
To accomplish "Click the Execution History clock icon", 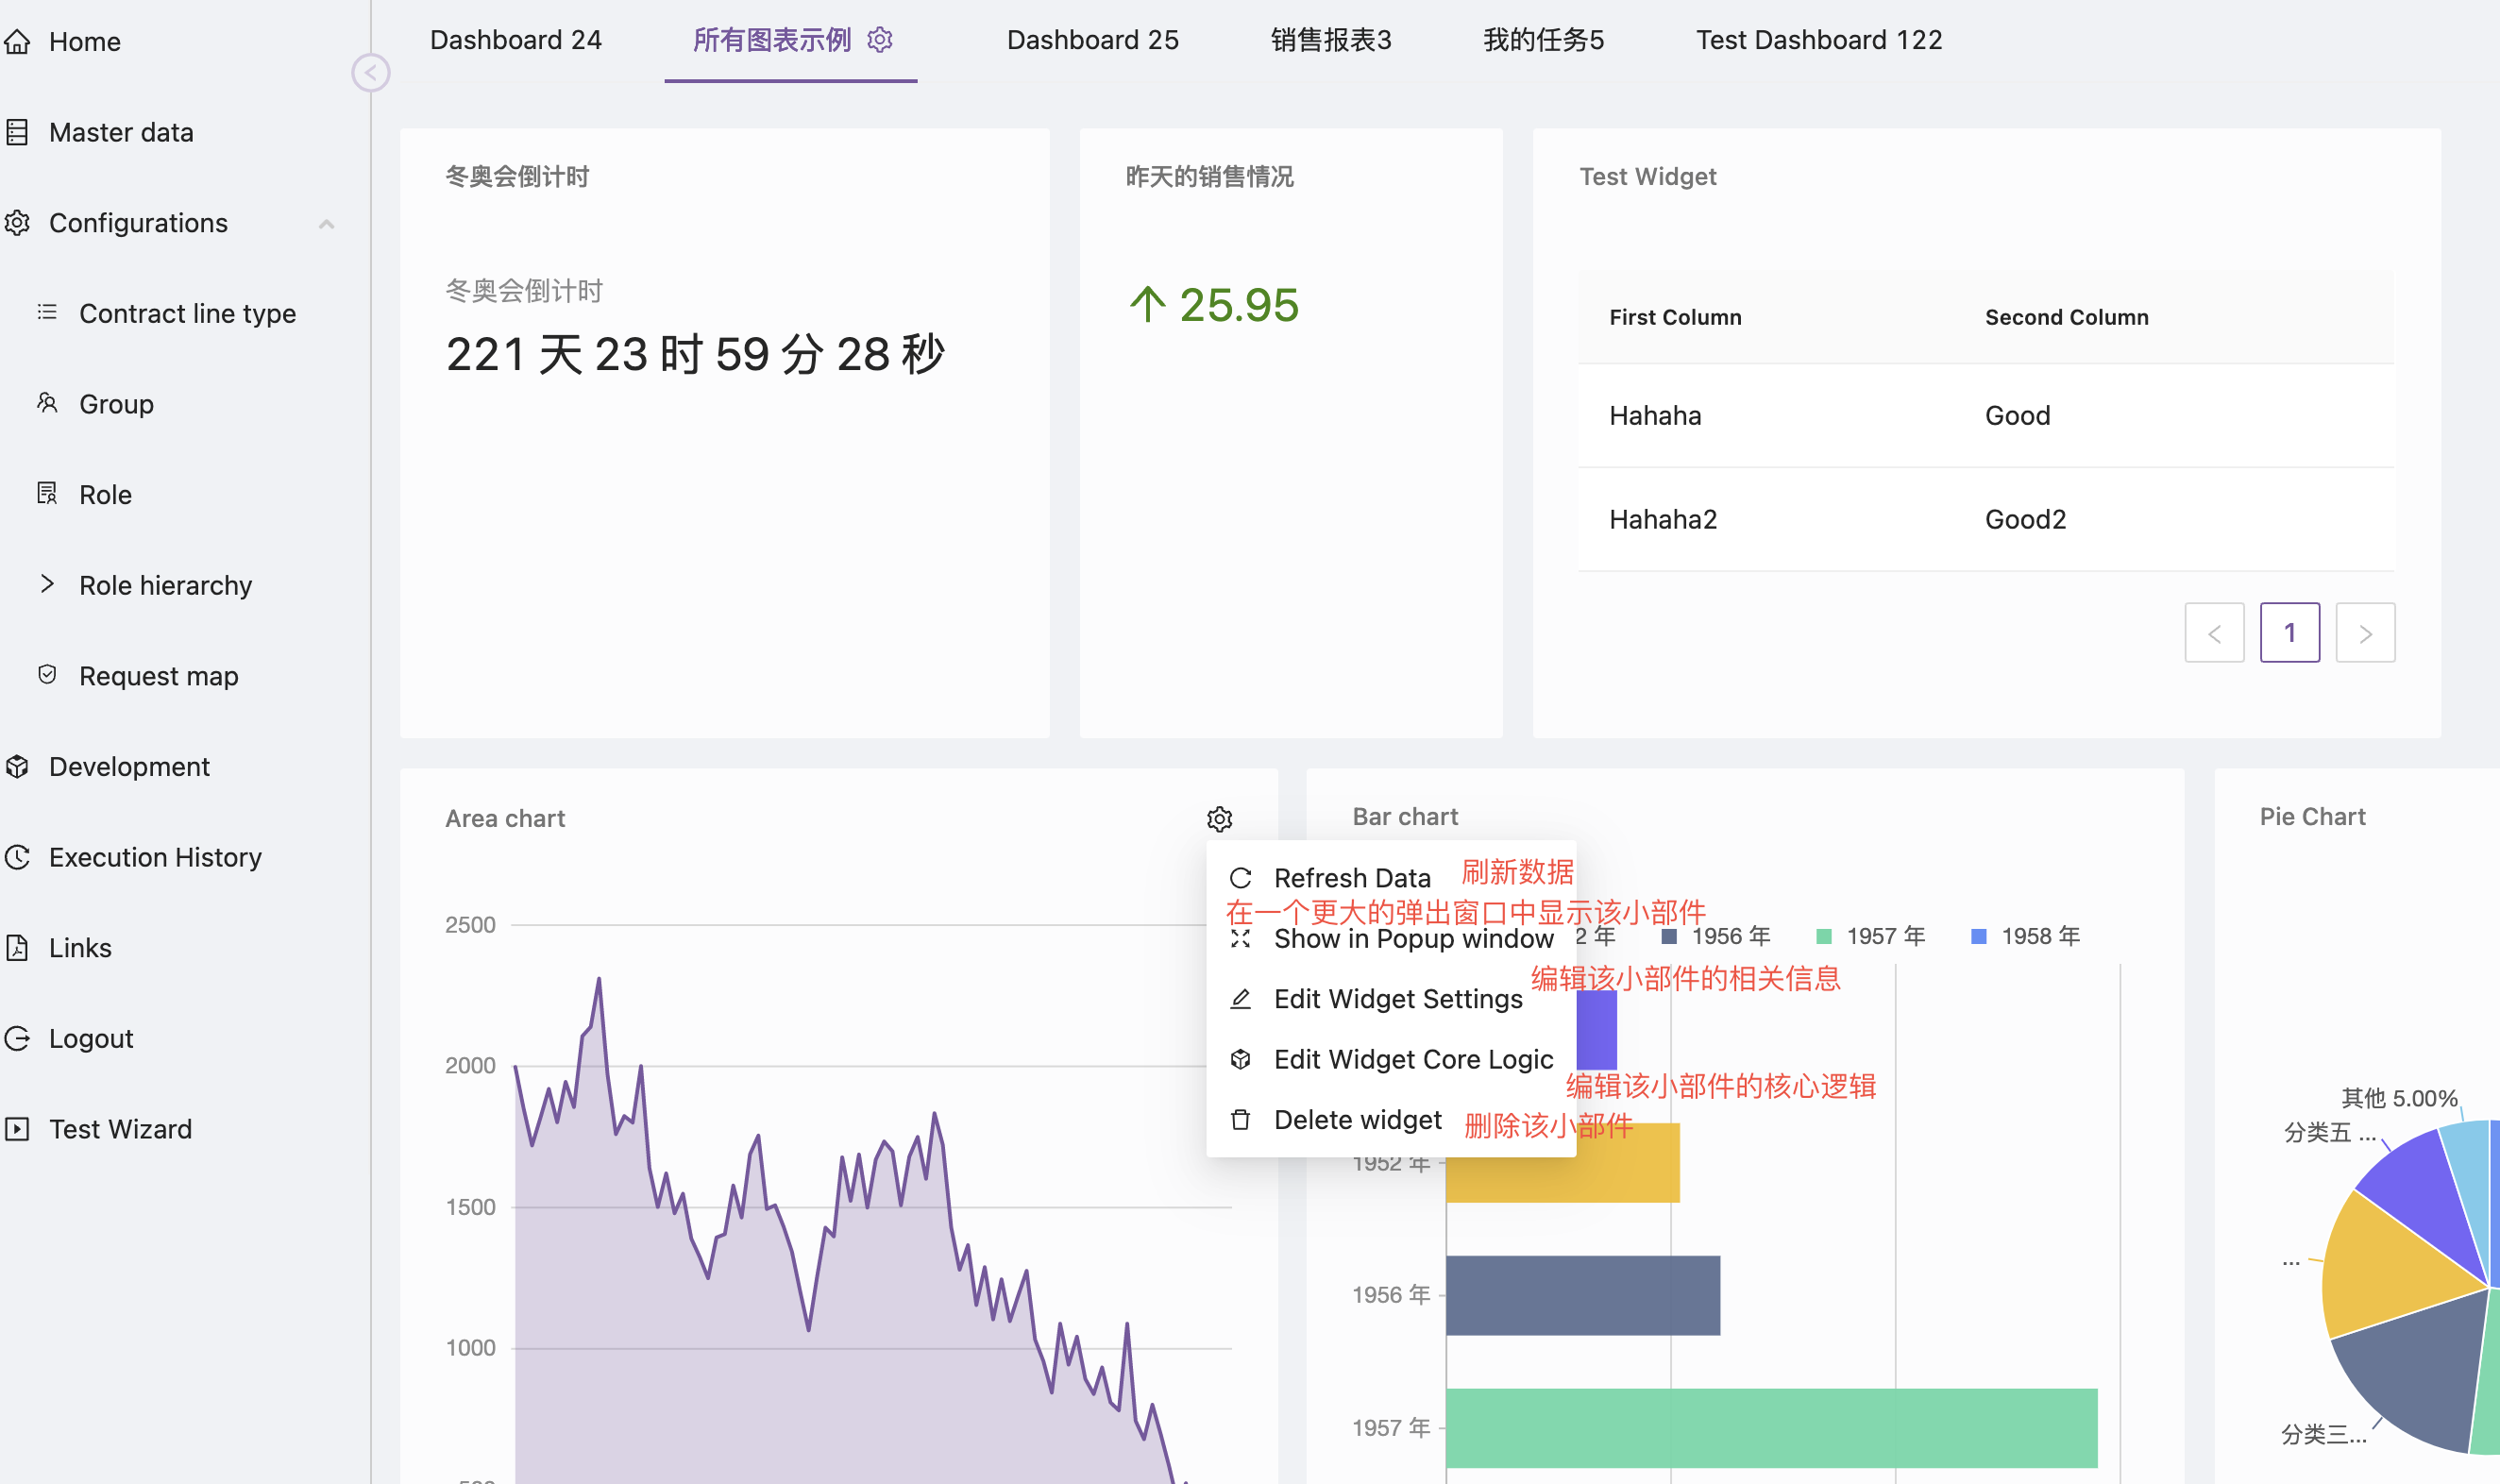I will 18,857.
